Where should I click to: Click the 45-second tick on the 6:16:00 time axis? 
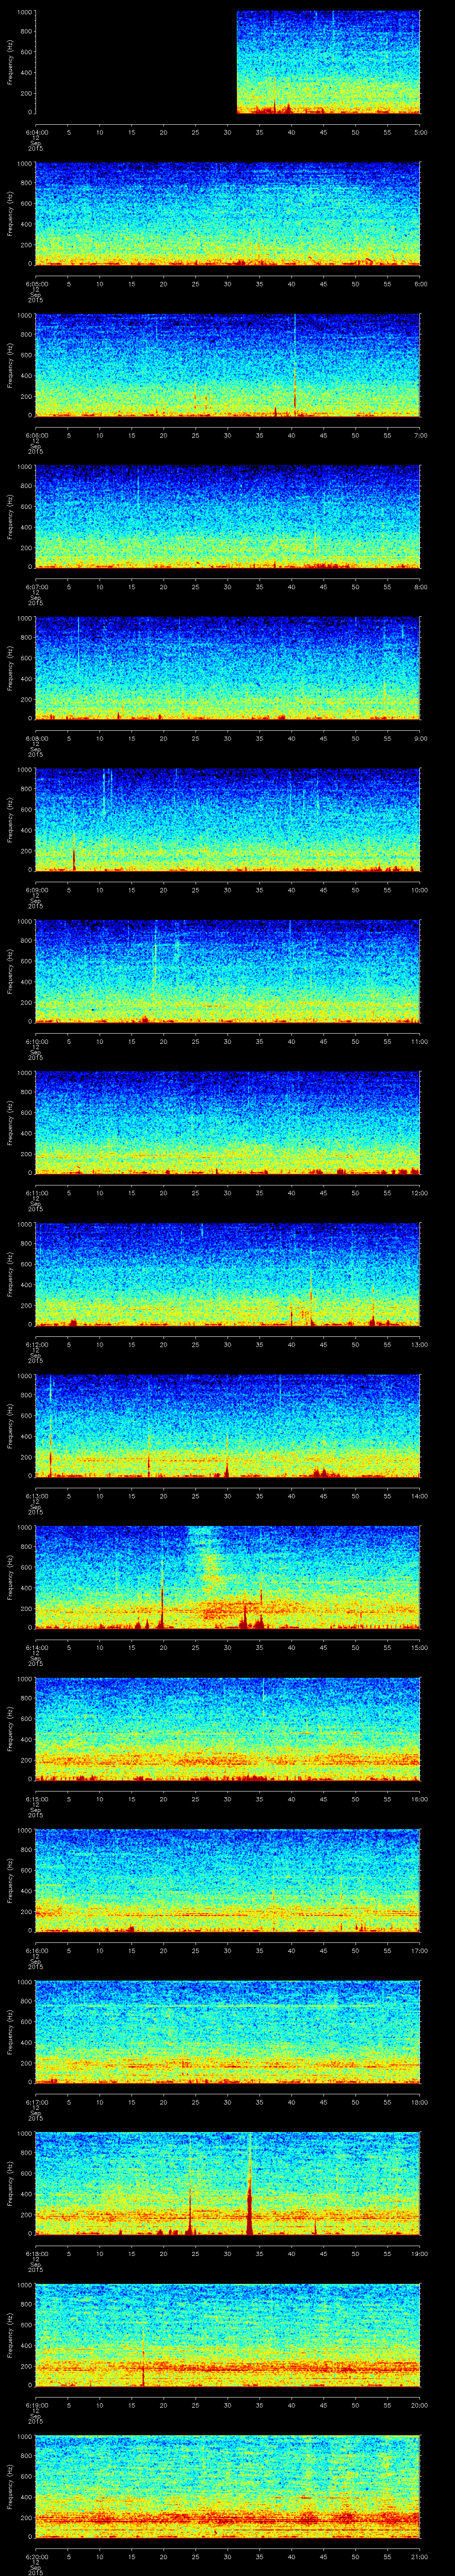pyautogui.click(x=323, y=1950)
